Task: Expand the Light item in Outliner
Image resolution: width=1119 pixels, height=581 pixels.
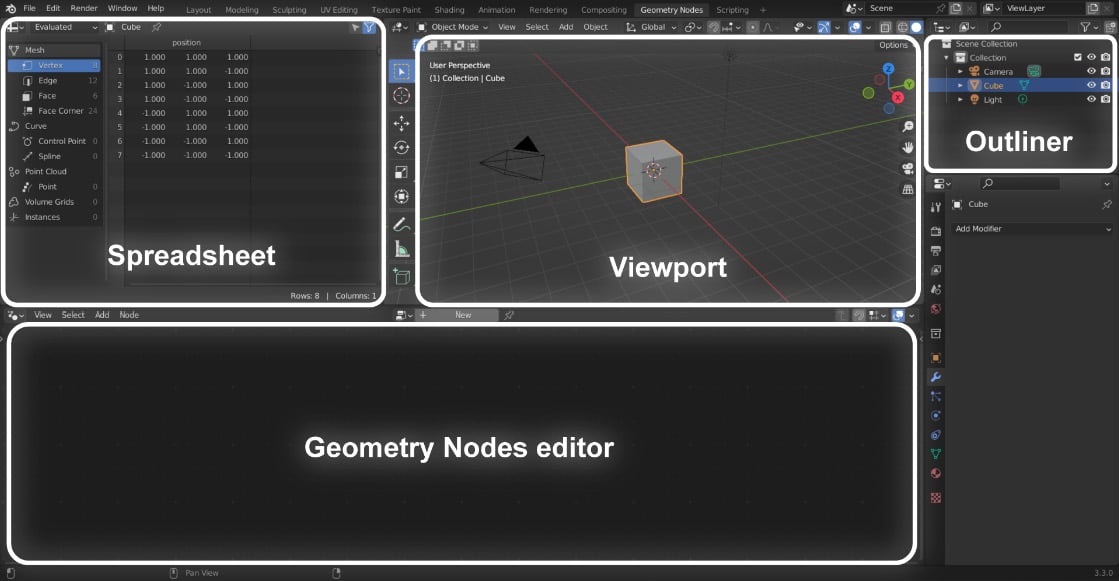Action: (961, 99)
